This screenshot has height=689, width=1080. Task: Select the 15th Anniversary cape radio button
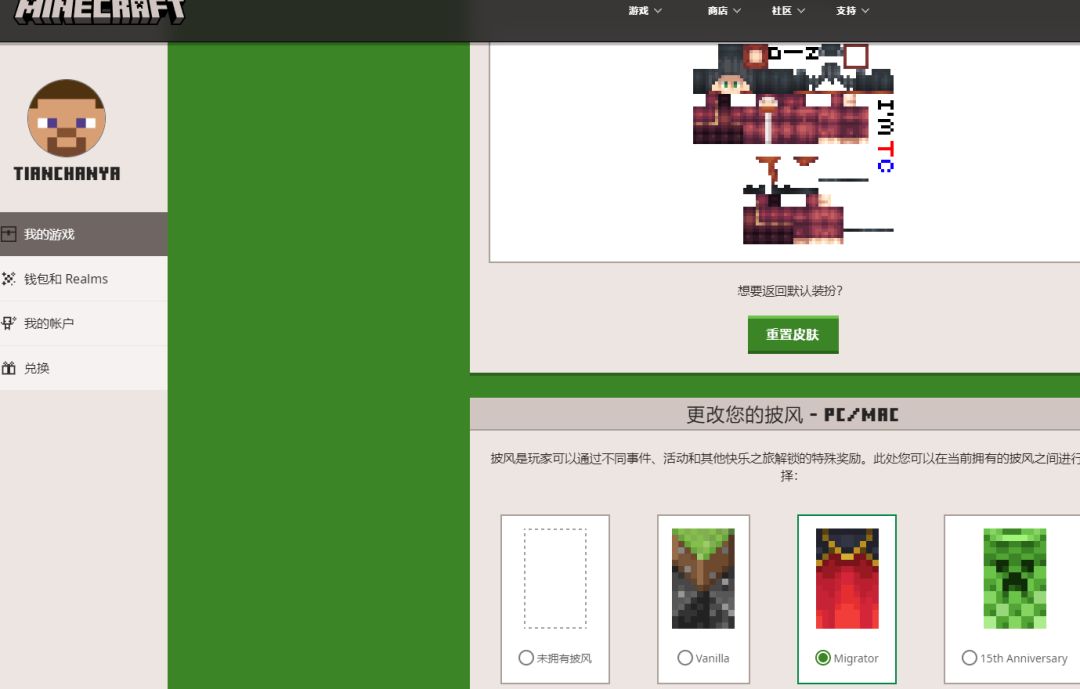pyautogui.click(x=969, y=658)
